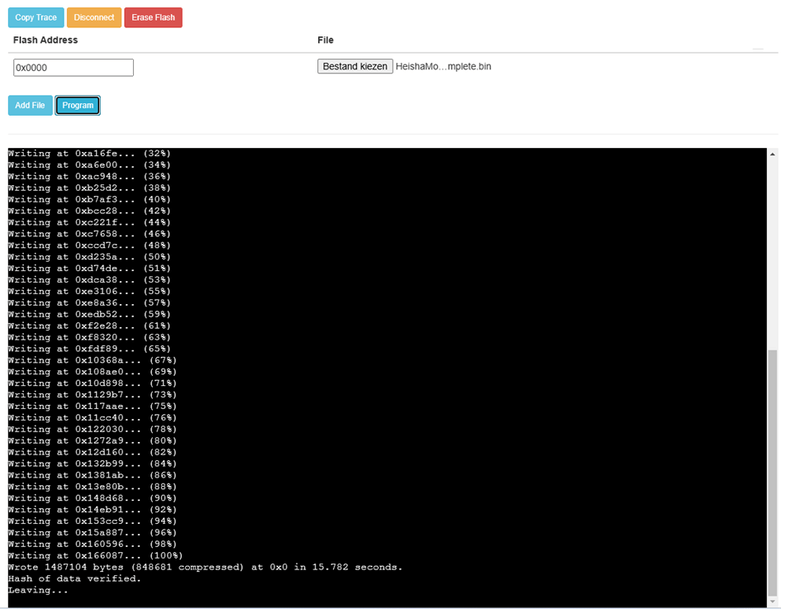Viewport: 800px width, 609px height.
Task: Click the terminal scrollbar down arrow
Action: pos(772,602)
